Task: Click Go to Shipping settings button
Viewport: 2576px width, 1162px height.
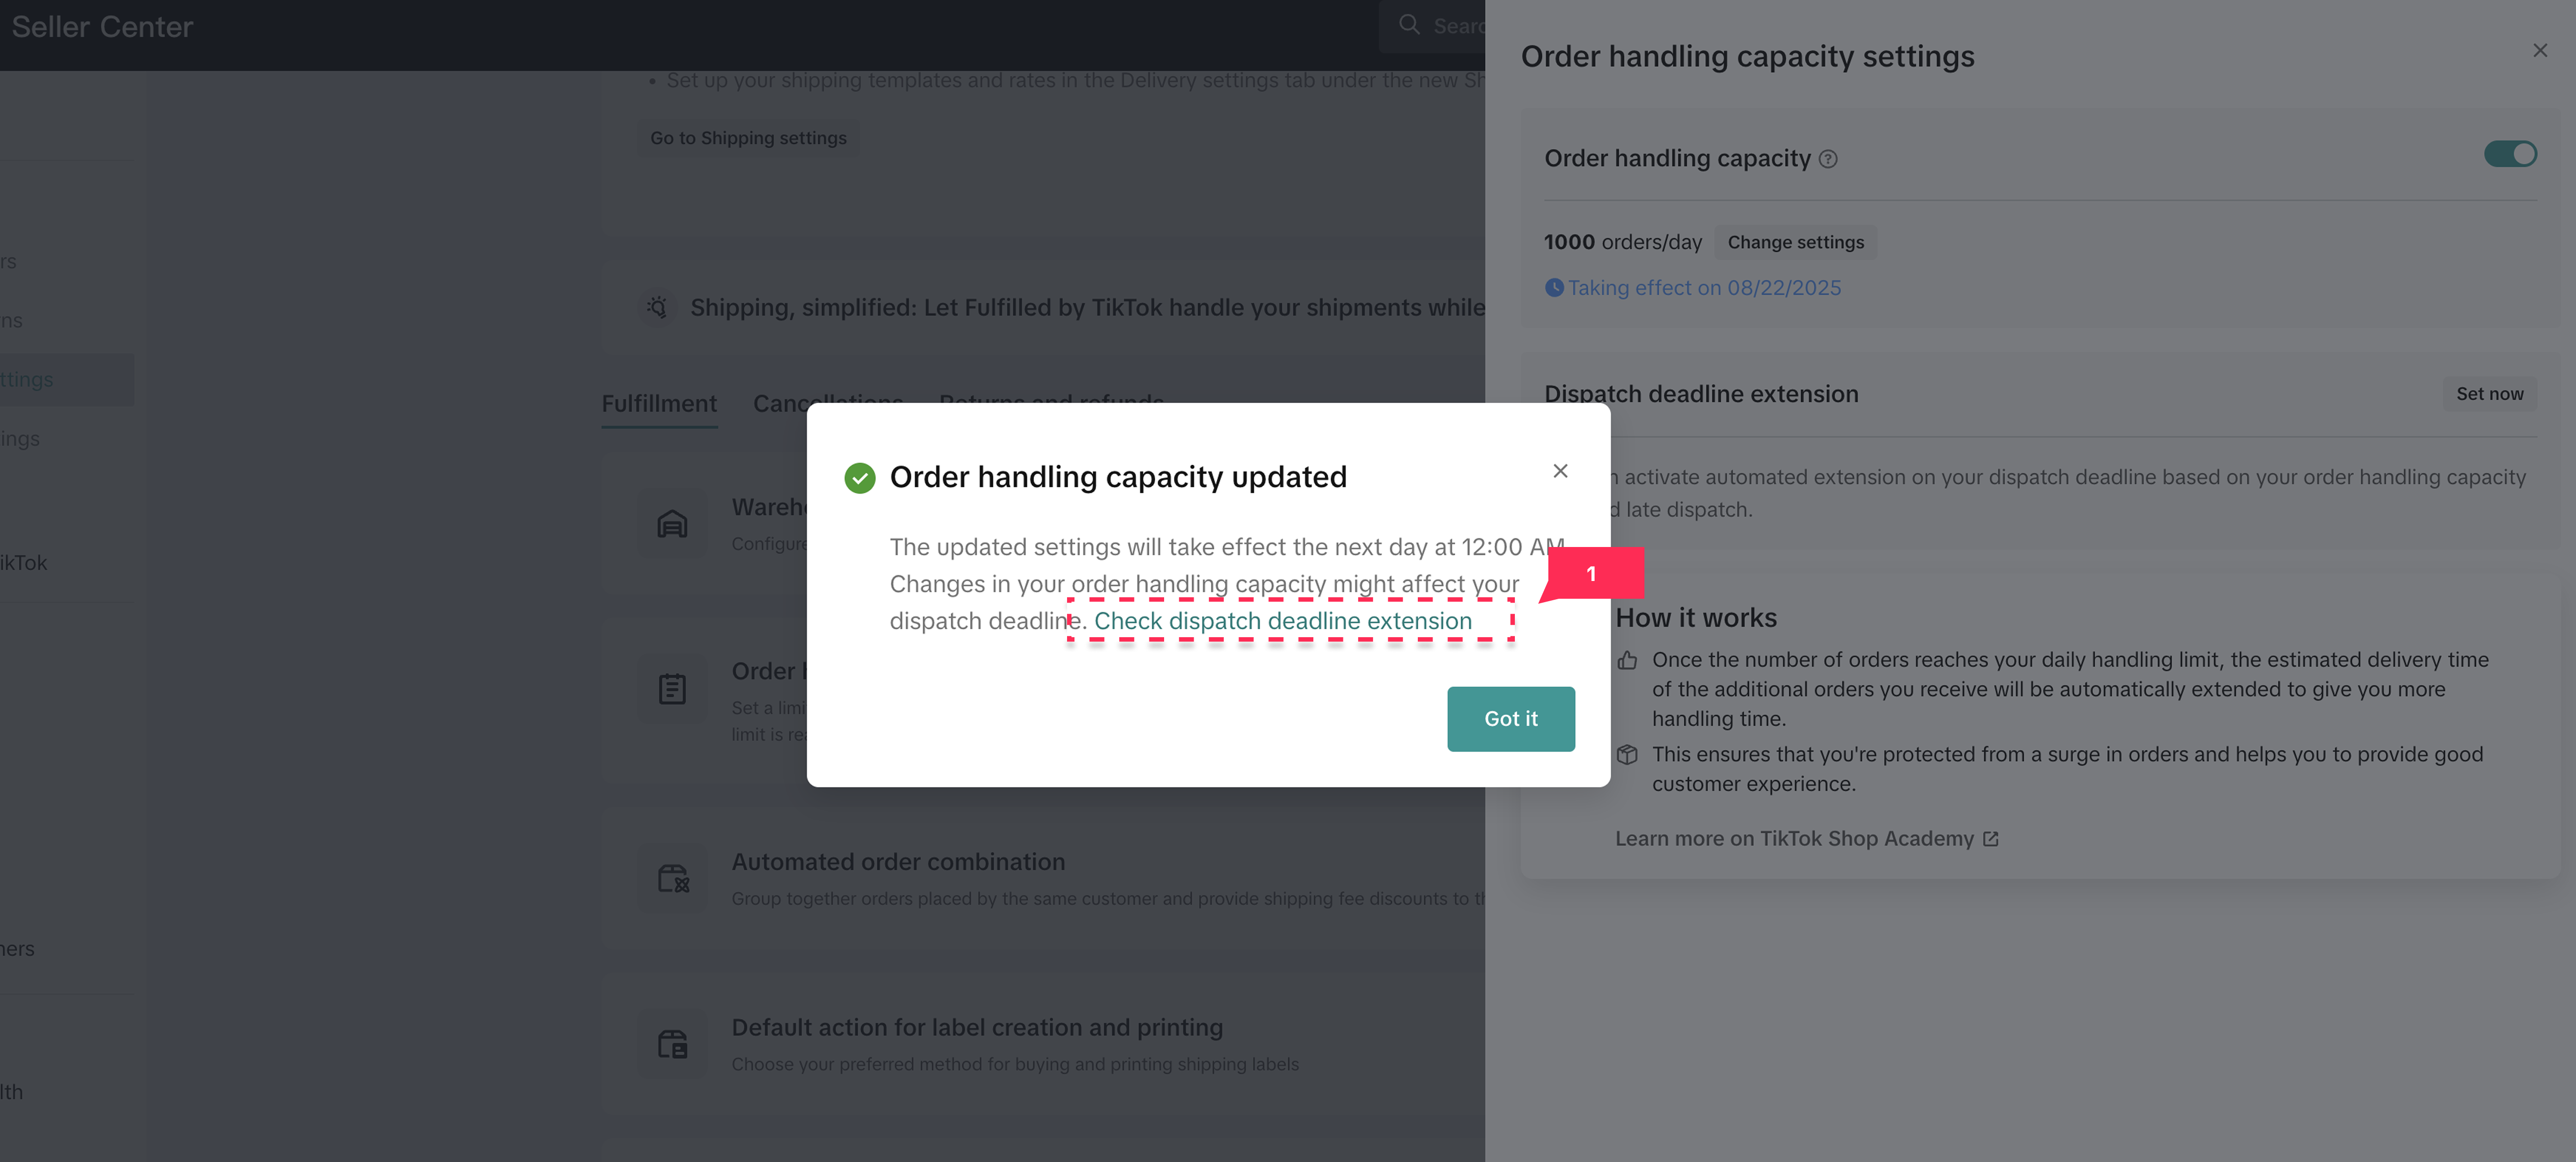Action: pyautogui.click(x=748, y=138)
